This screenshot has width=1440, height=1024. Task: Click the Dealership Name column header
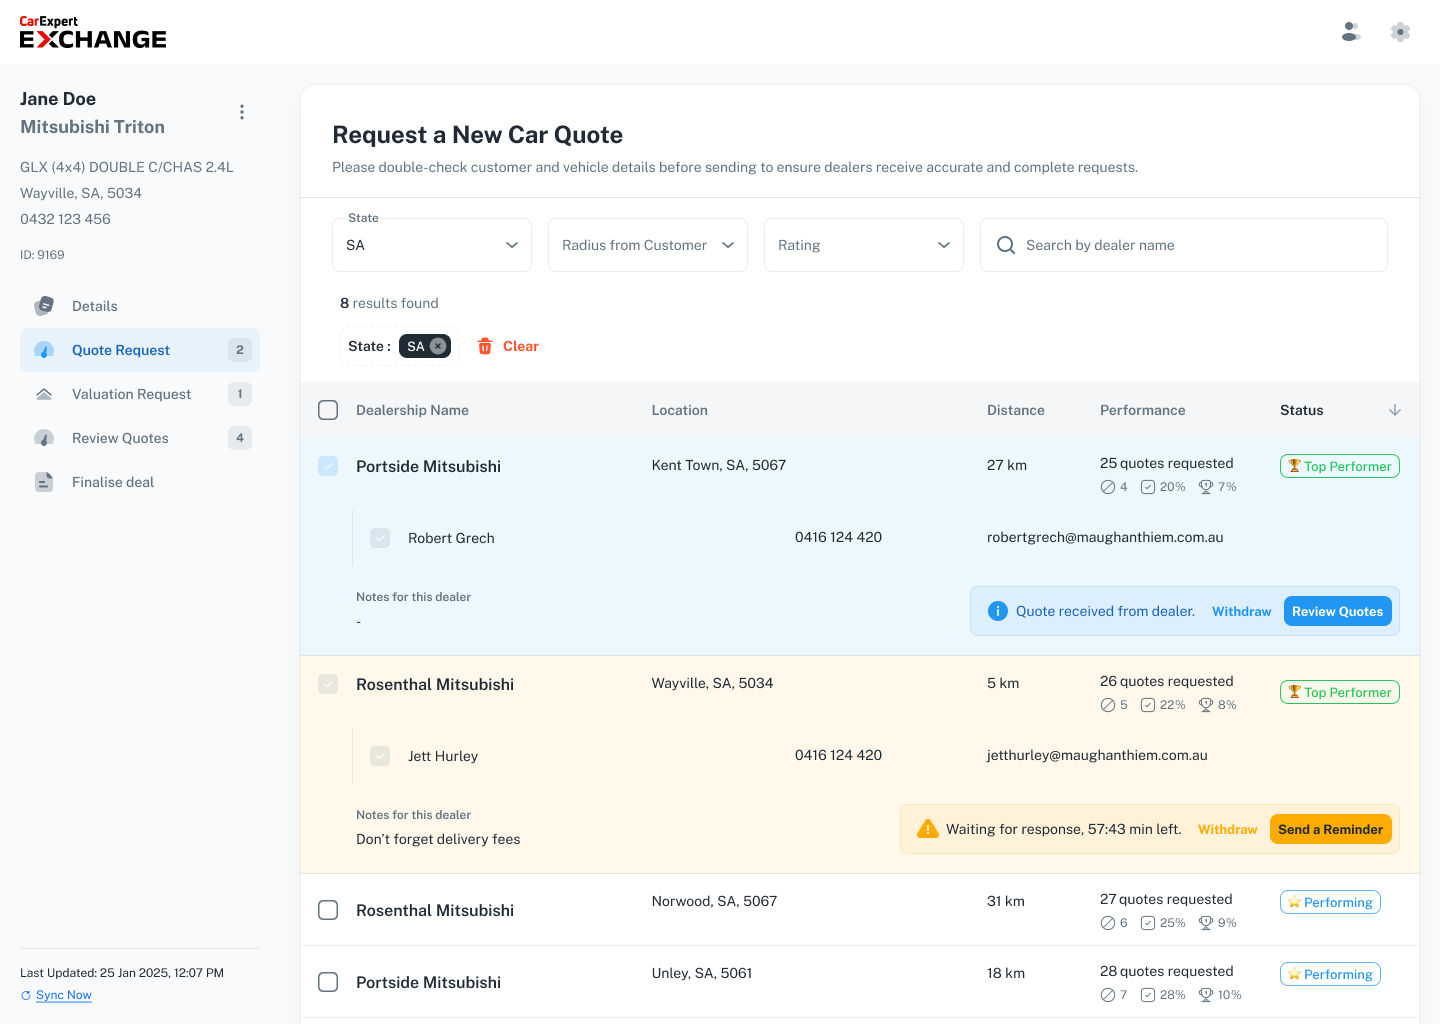412,410
